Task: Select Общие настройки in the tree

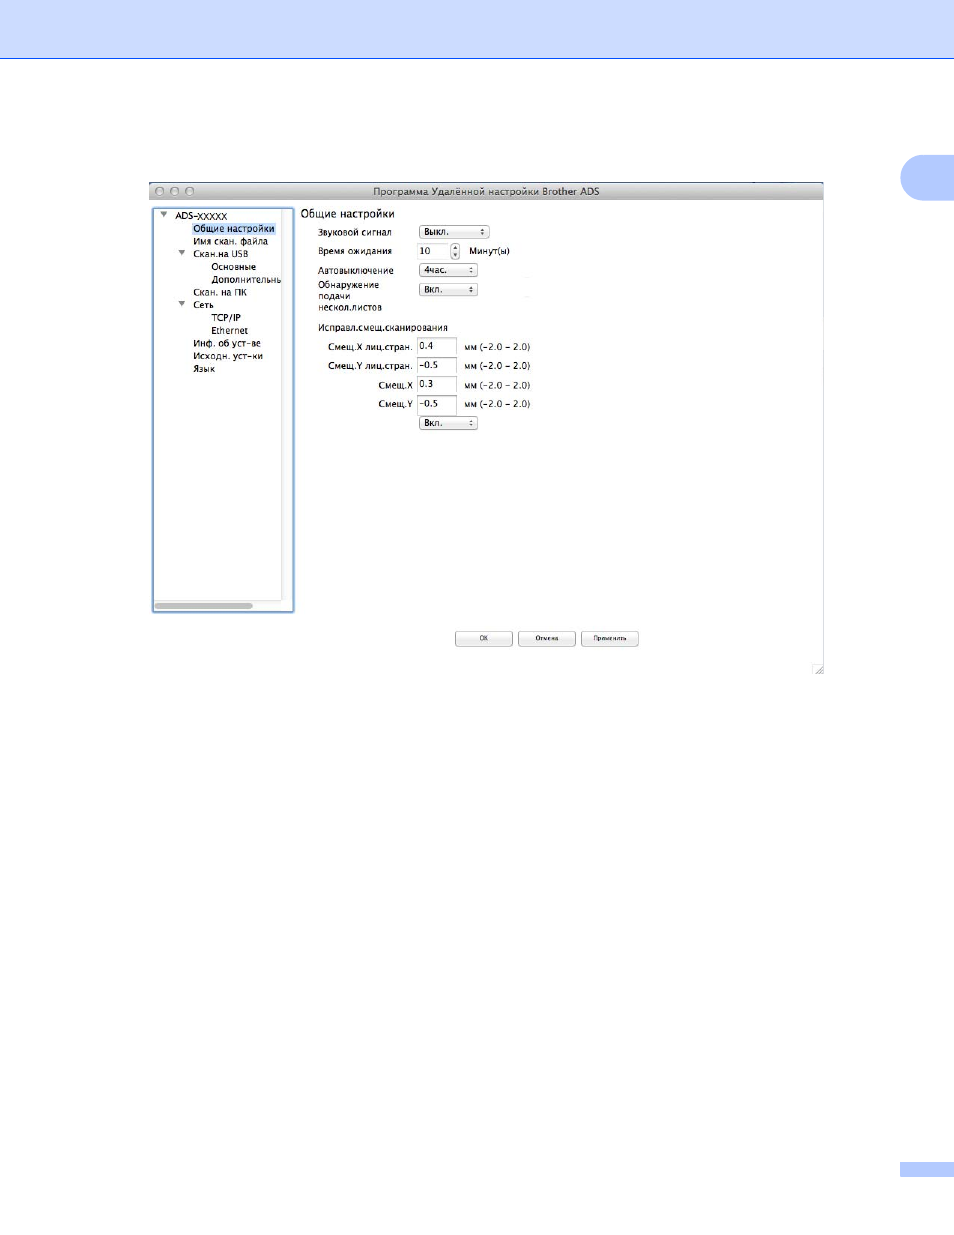Action: coord(233,229)
